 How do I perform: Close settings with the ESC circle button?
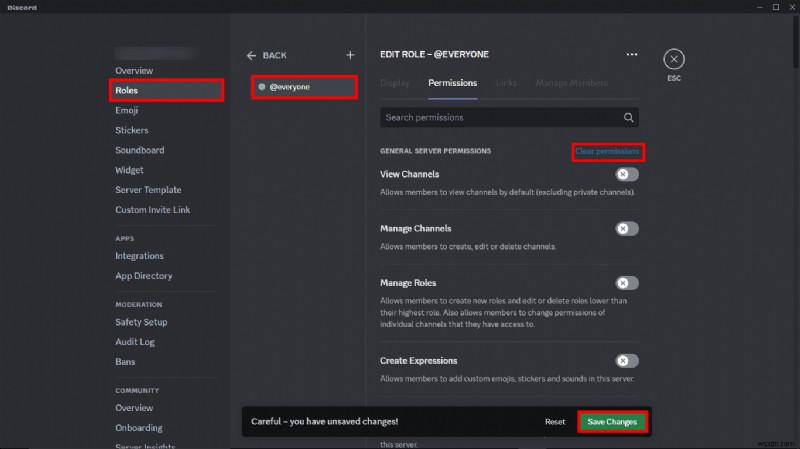tap(674, 59)
